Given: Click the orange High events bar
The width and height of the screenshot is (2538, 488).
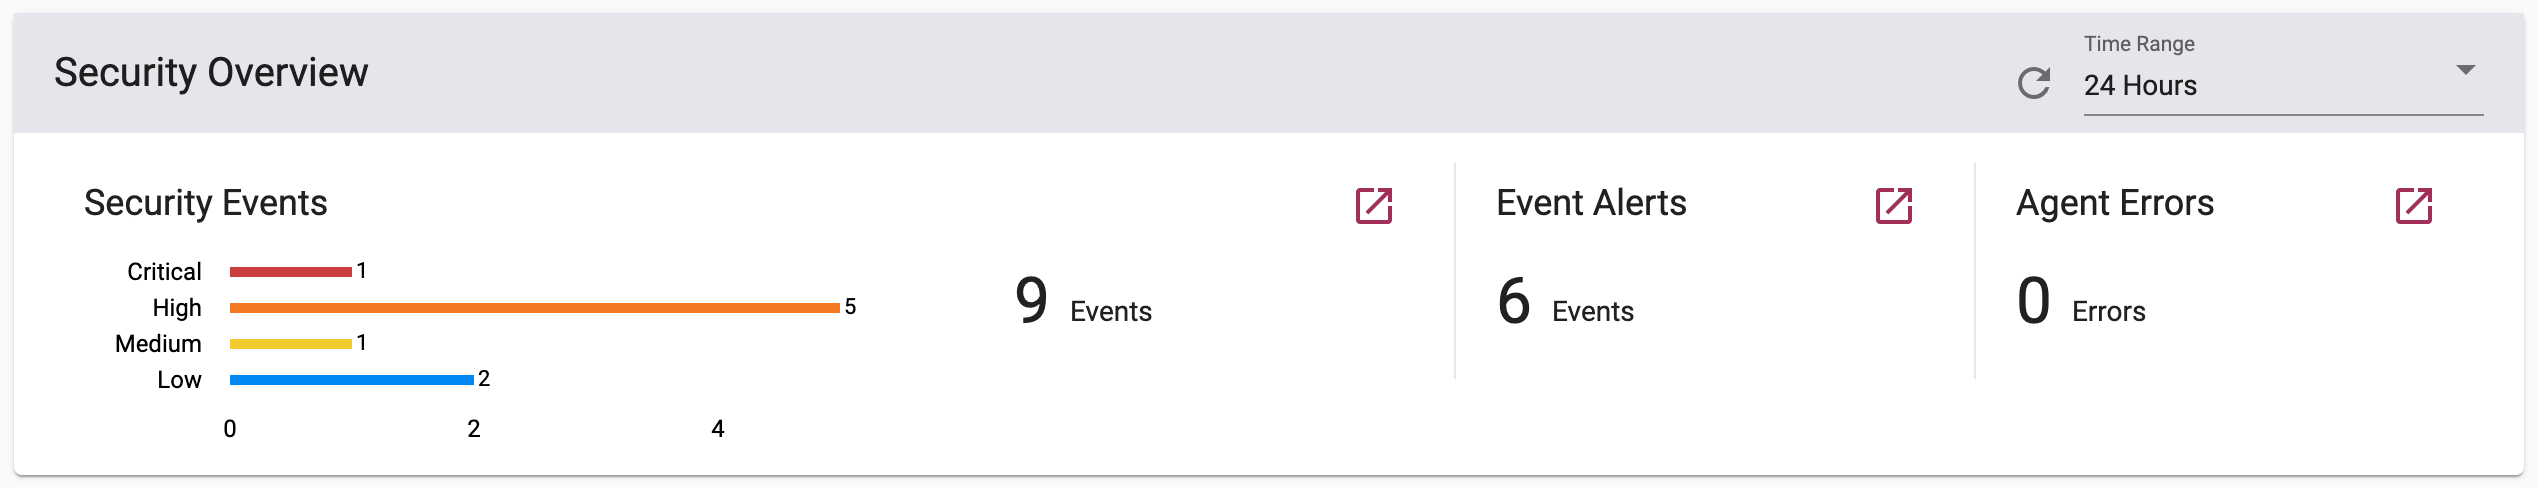Looking at the screenshot, I should pos(535,308).
